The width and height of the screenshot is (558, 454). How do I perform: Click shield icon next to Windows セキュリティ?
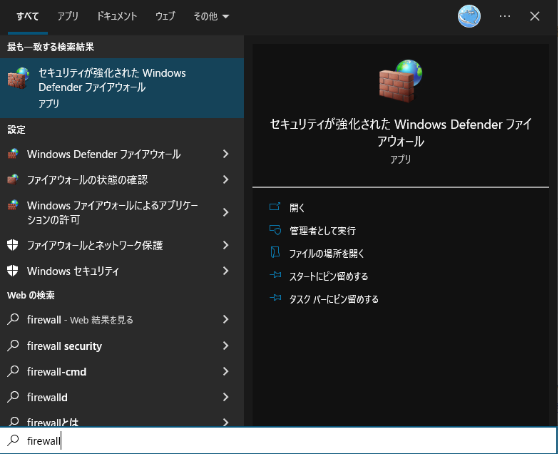pyautogui.click(x=13, y=271)
